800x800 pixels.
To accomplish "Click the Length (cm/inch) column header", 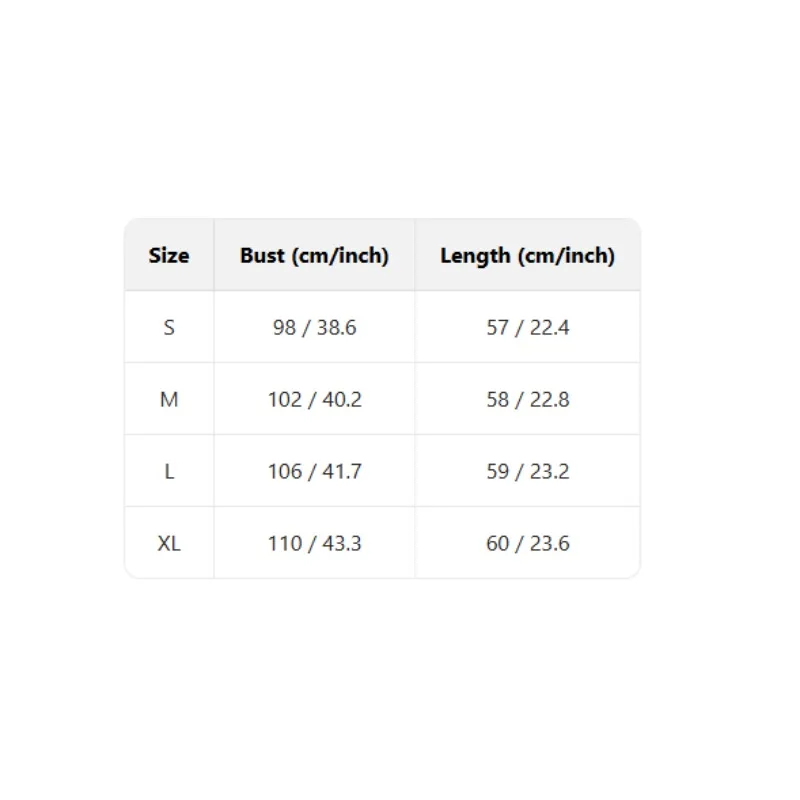I will [528, 255].
